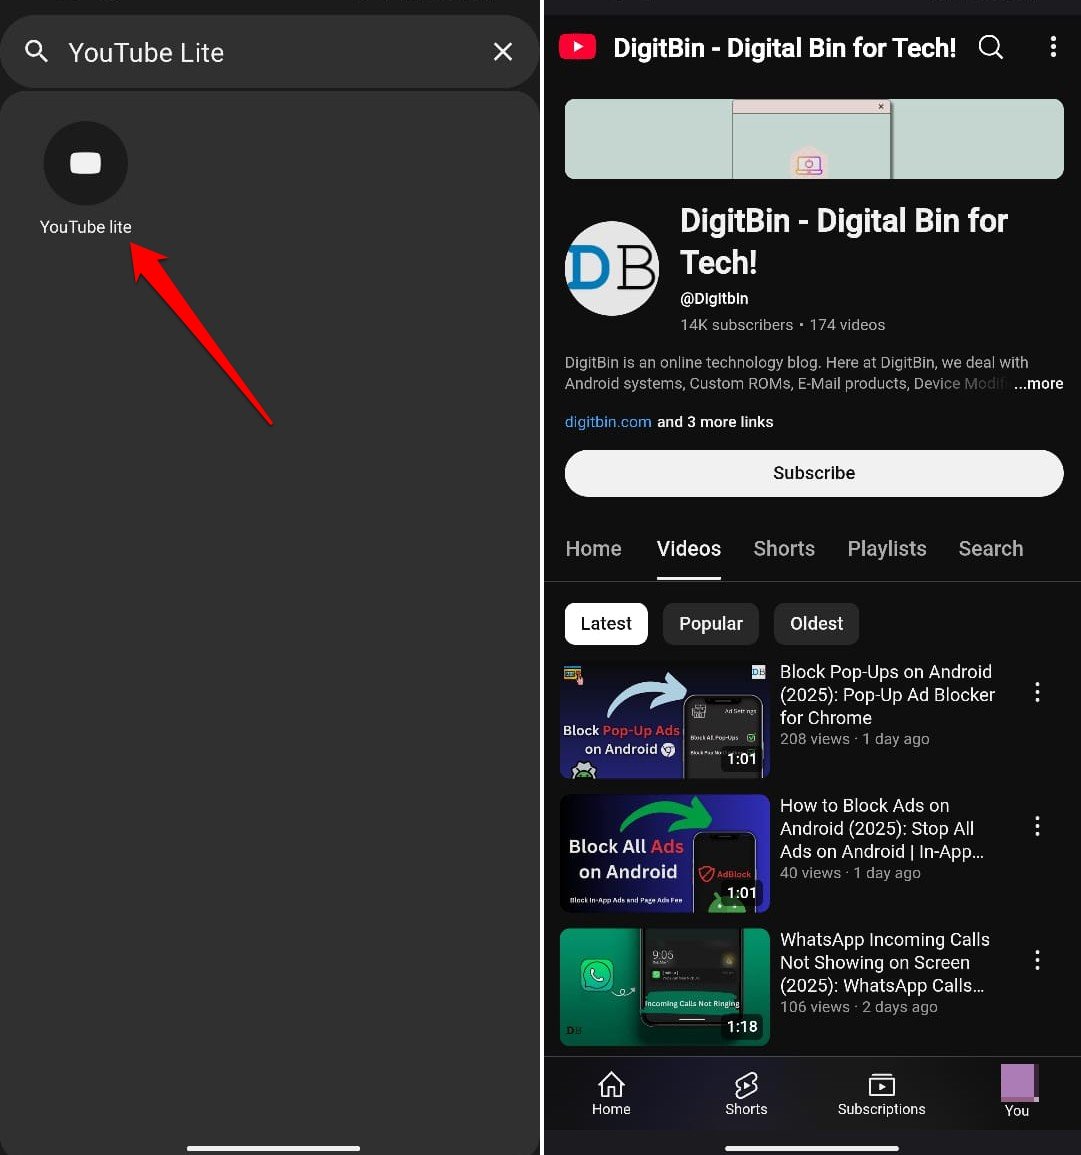Sort videos by Popular chip
Screen dimensions: 1081x1155
click(x=711, y=624)
